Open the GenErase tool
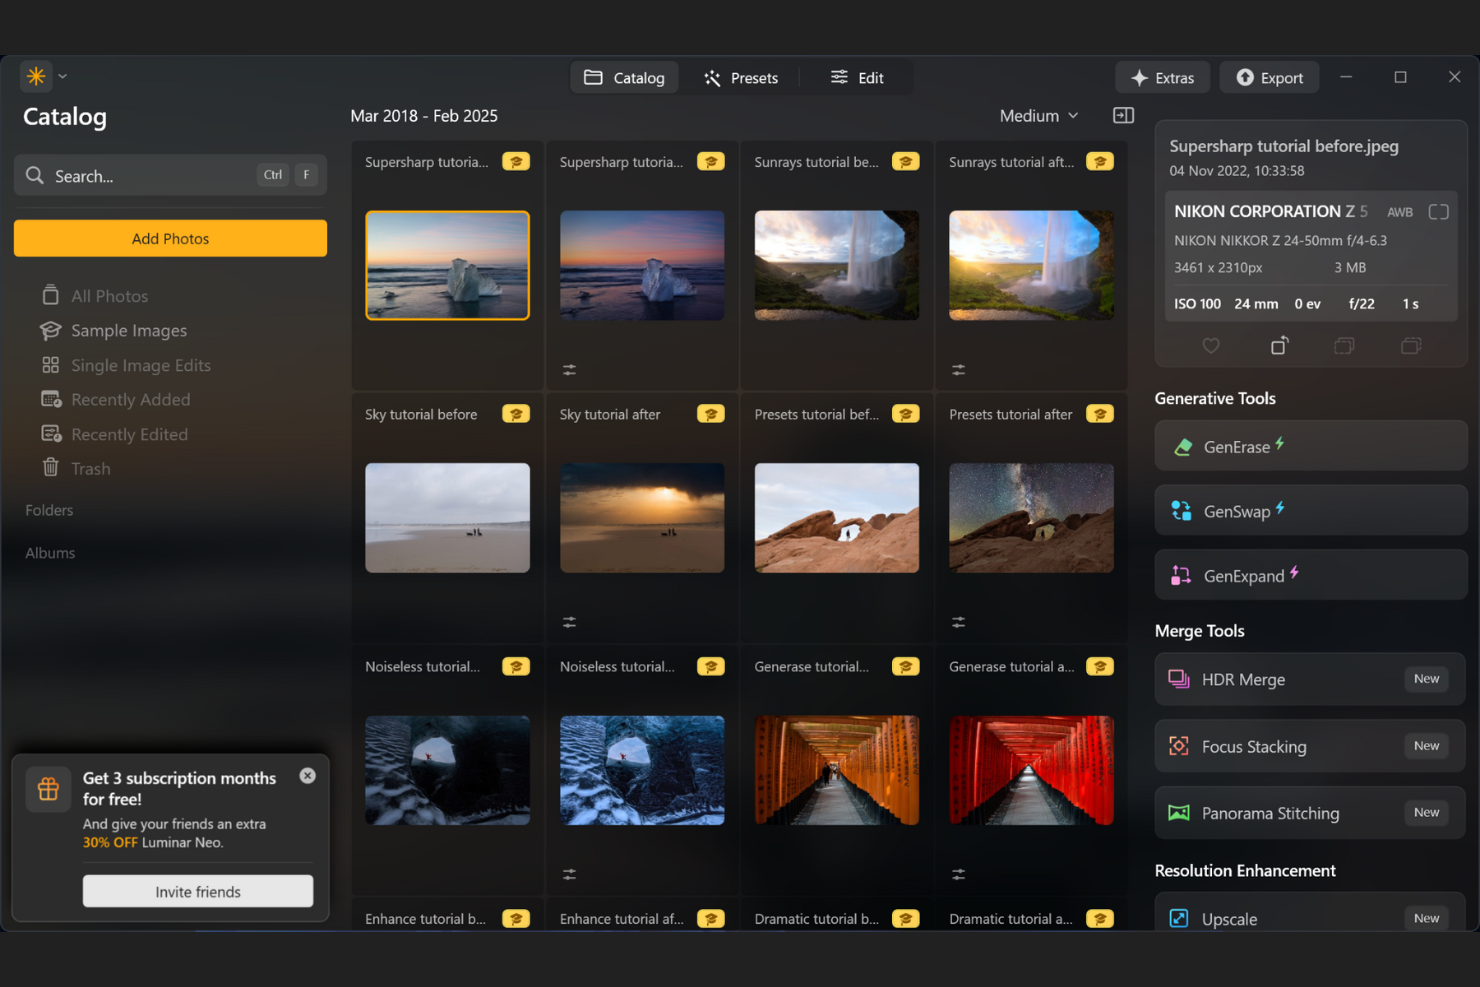1480x987 pixels. click(1310, 446)
